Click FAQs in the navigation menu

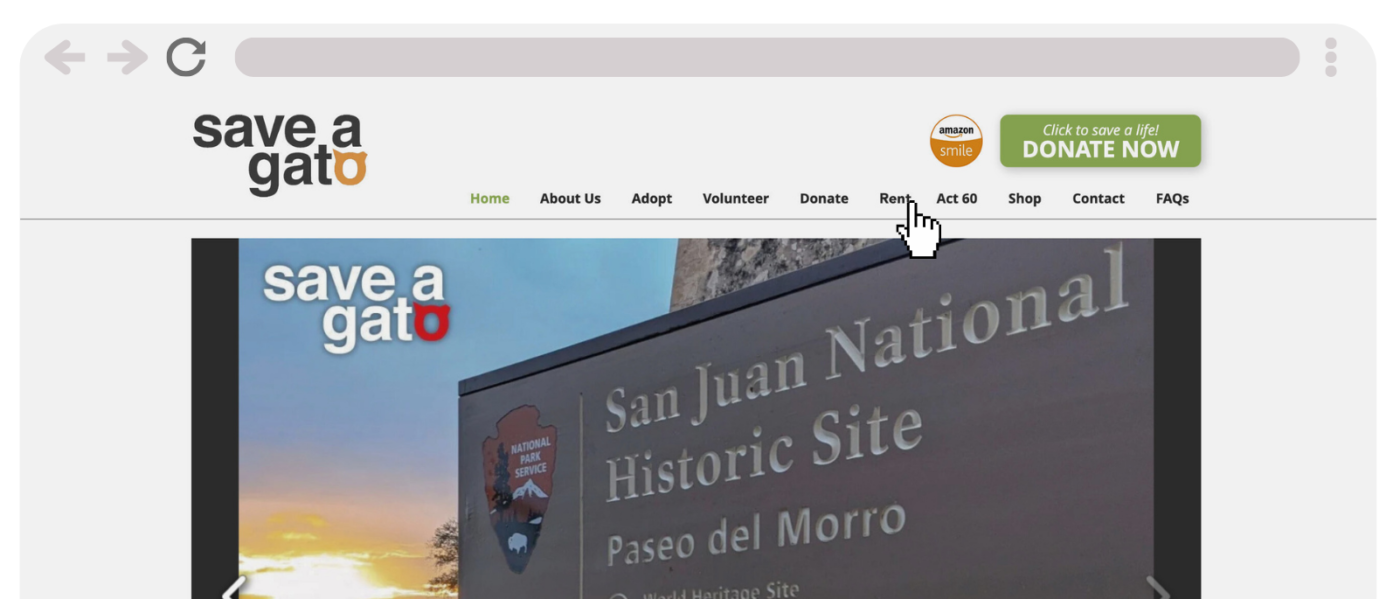[1172, 199]
